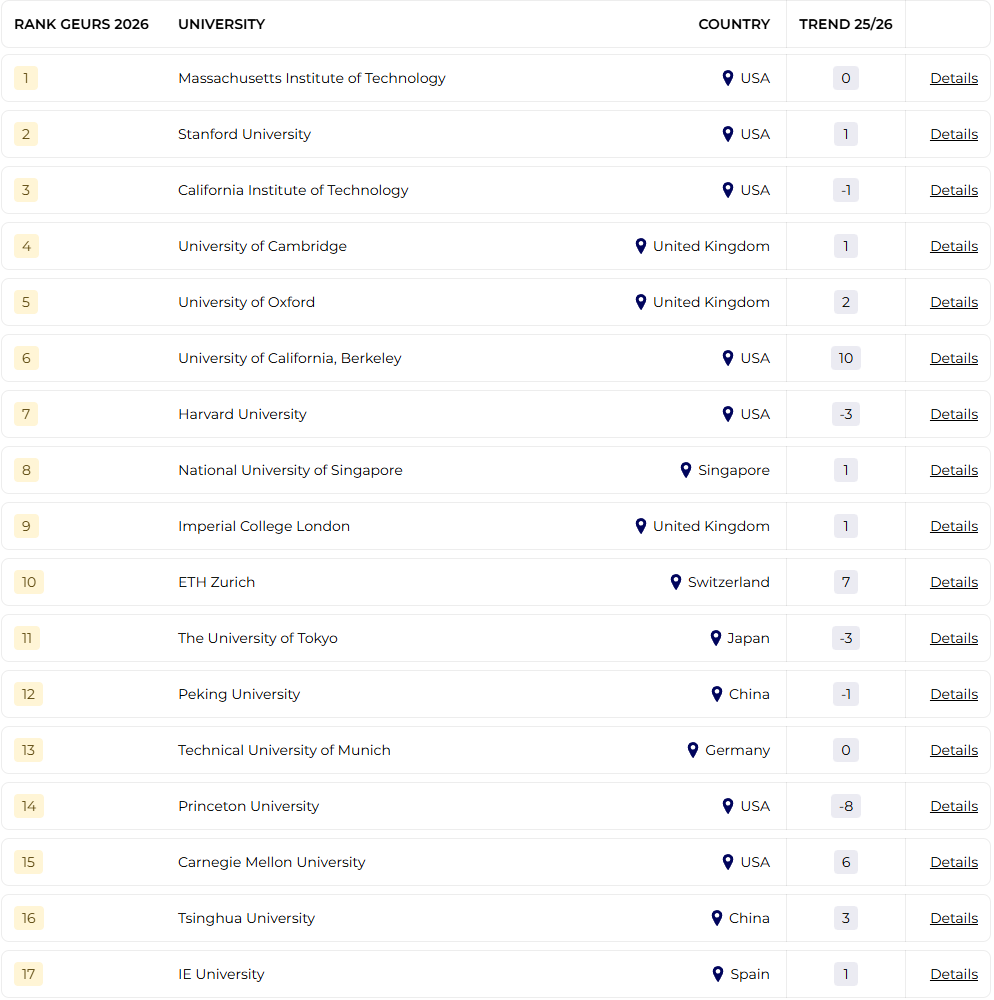
Task: Click the location pin beside Japan
Action: tap(716, 638)
